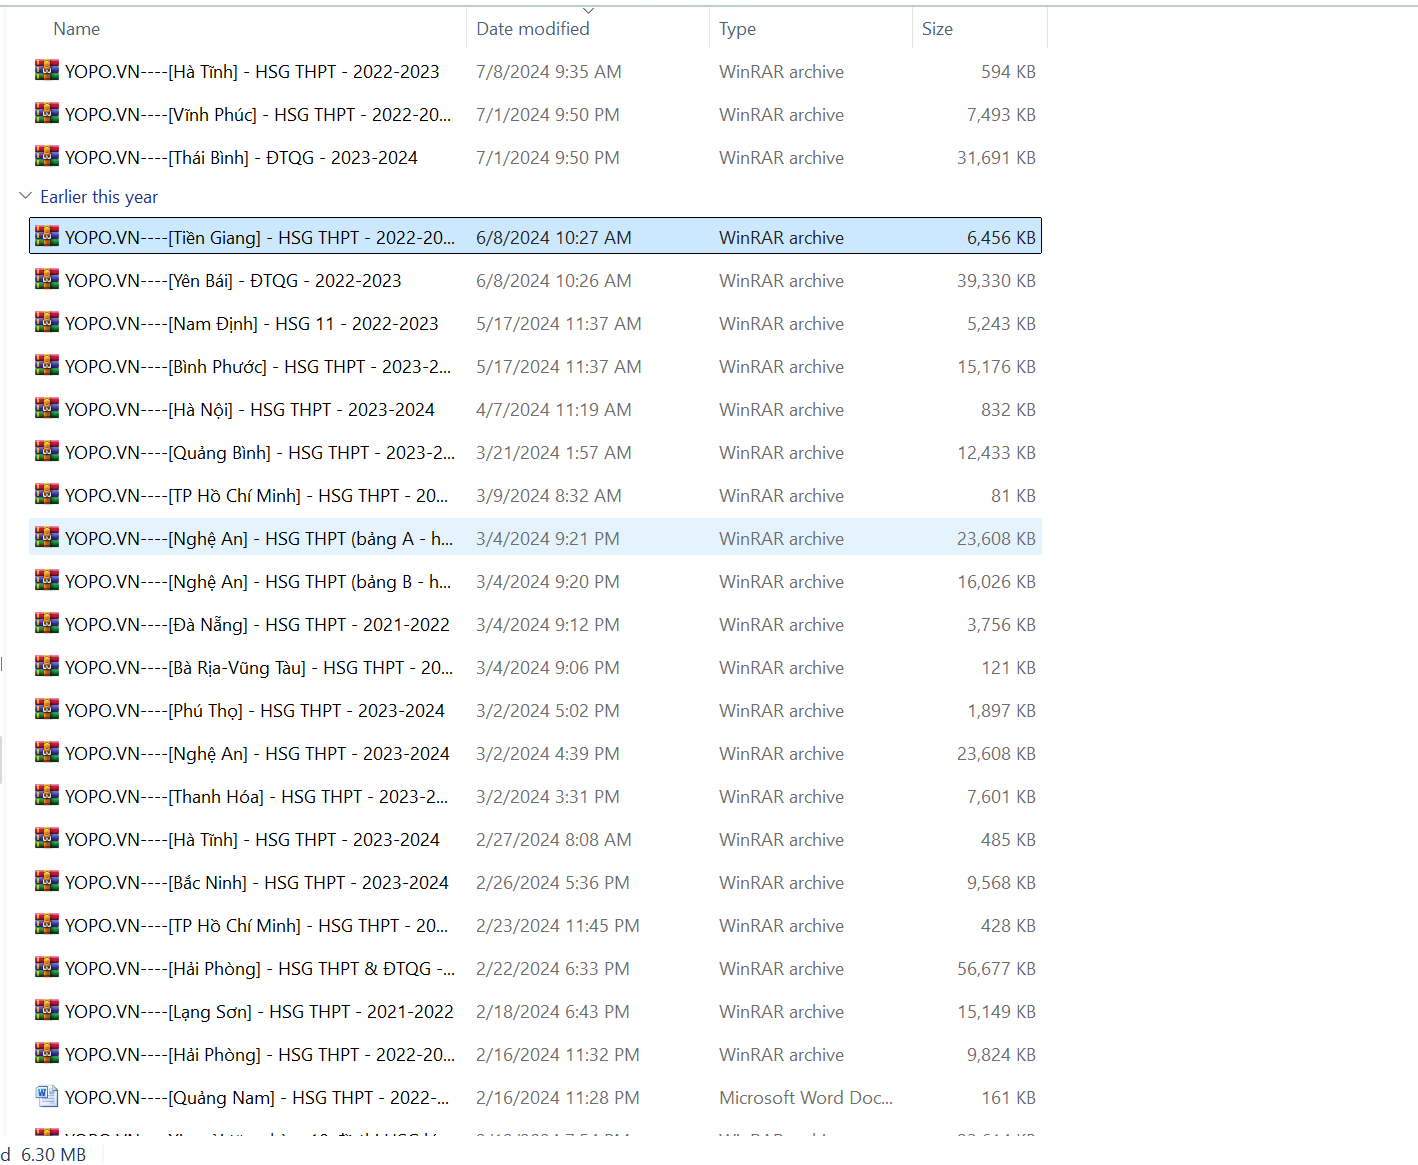1418x1165 pixels.
Task: Click archive icon of Nghệ An bảng B file
Action: point(47,580)
